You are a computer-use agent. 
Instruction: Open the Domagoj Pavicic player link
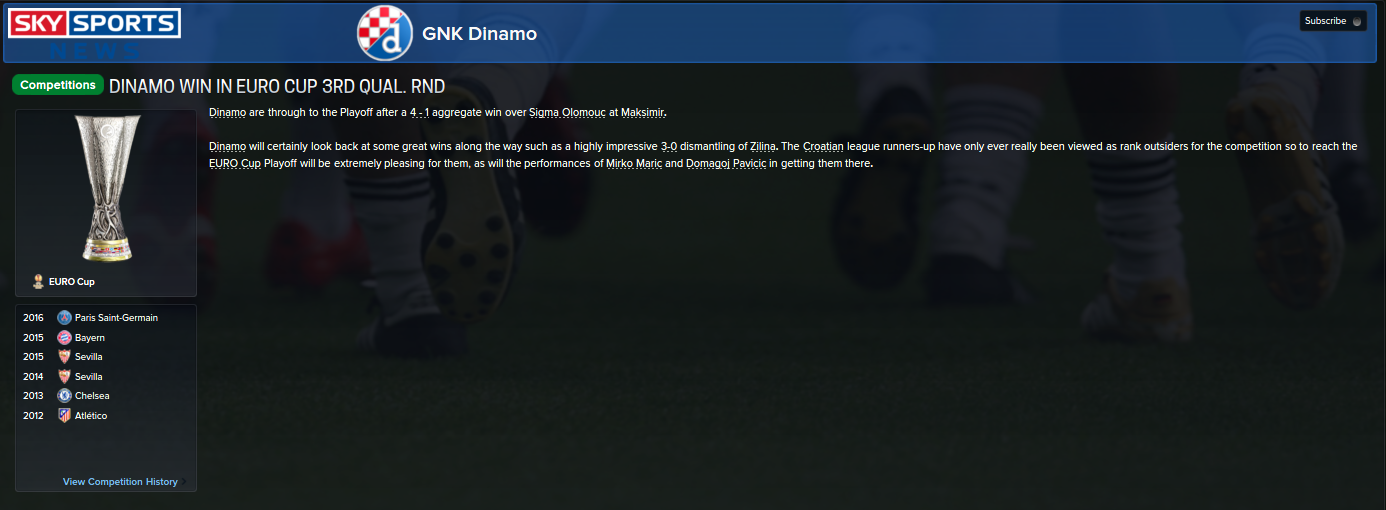(x=725, y=163)
